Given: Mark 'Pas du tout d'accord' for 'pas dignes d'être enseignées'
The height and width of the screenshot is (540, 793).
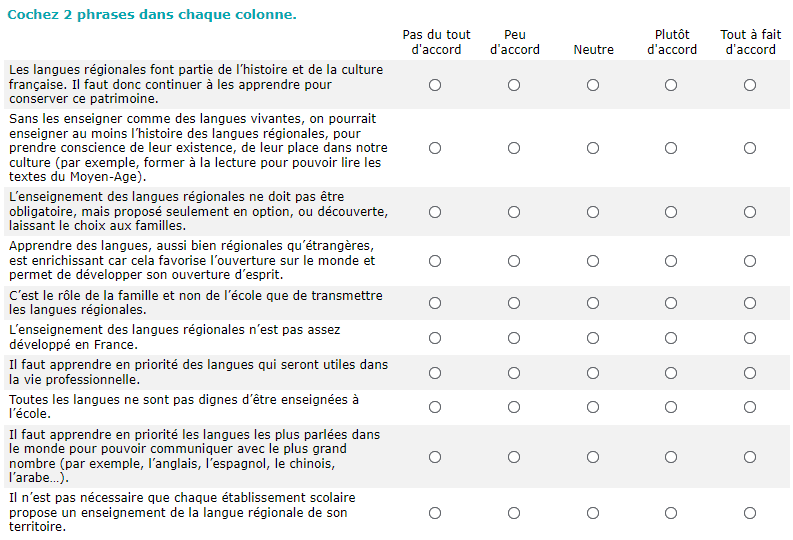Looking at the screenshot, I should point(435,407).
